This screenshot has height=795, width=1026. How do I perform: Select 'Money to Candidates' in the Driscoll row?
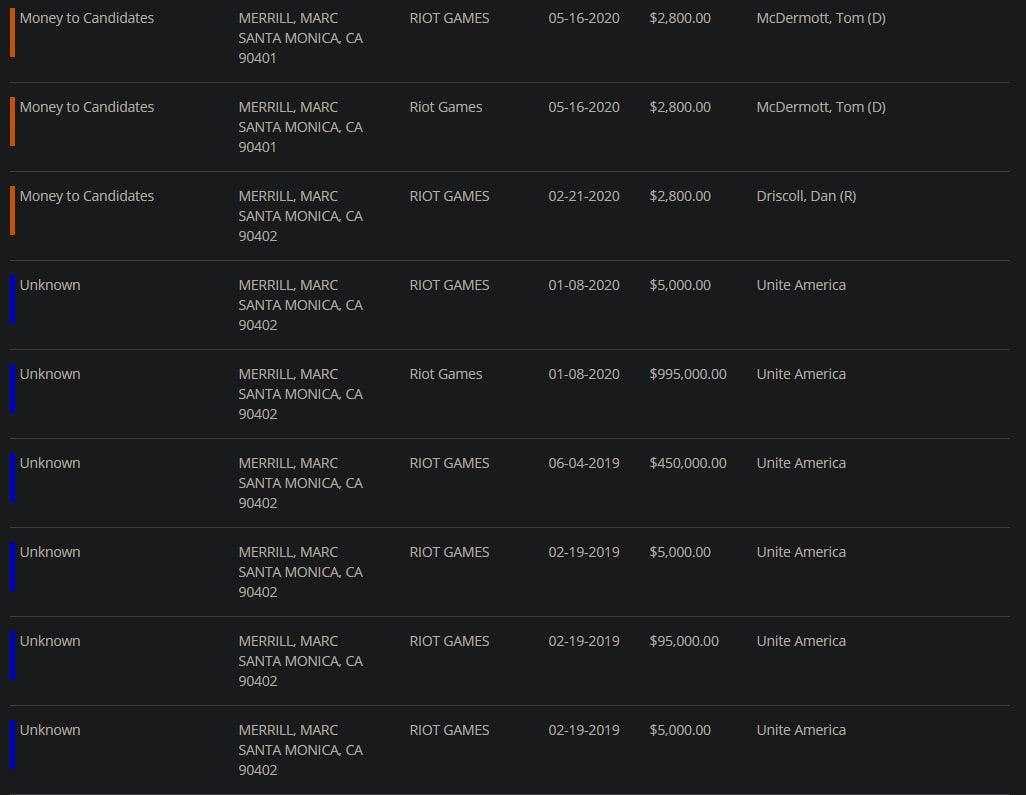tap(87, 196)
